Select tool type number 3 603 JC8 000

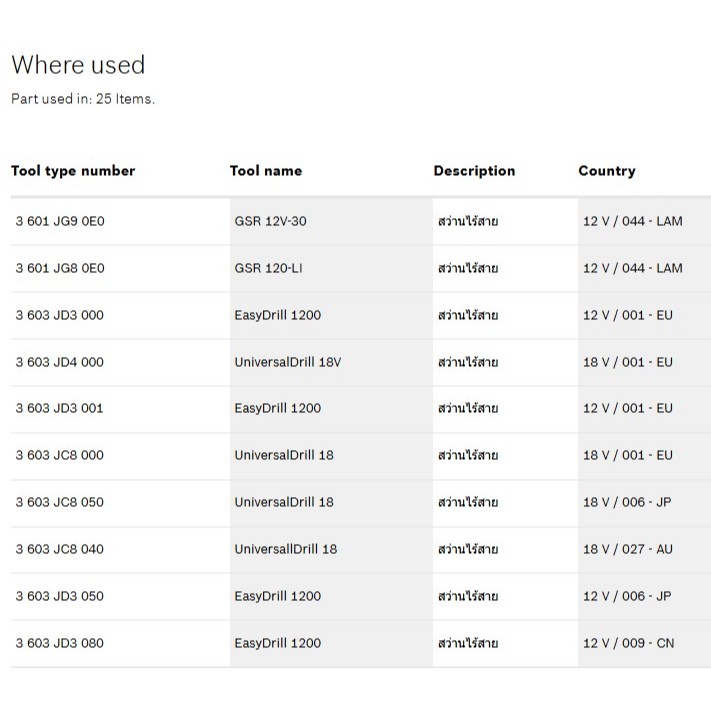click(60, 455)
